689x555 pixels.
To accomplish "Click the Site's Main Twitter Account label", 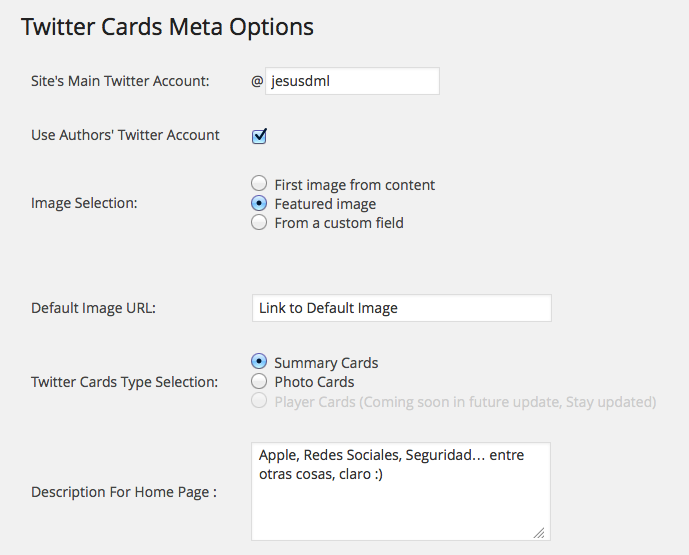I will (120, 81).
